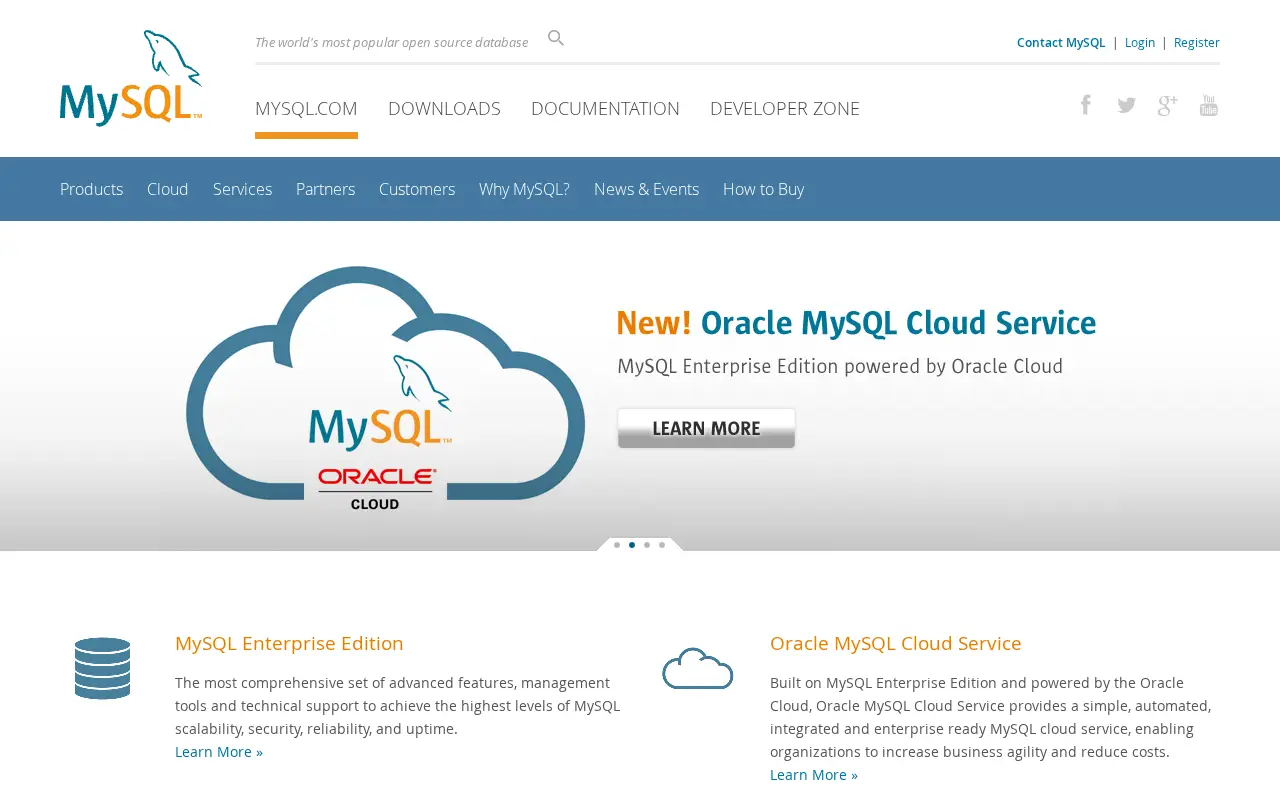
Task: Go to the fourth carousel slide dot
Action: coord(662,545)
